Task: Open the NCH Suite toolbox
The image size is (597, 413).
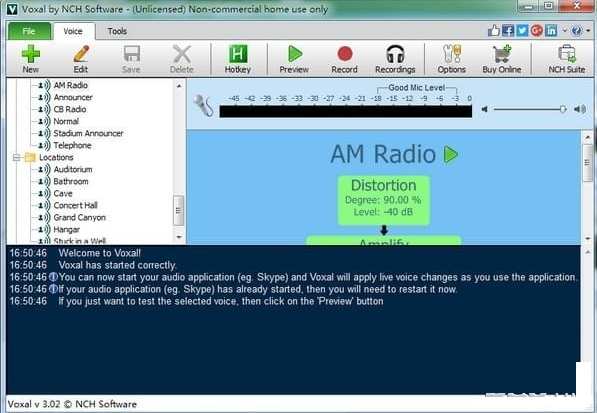Action: [x=567, y=59]
